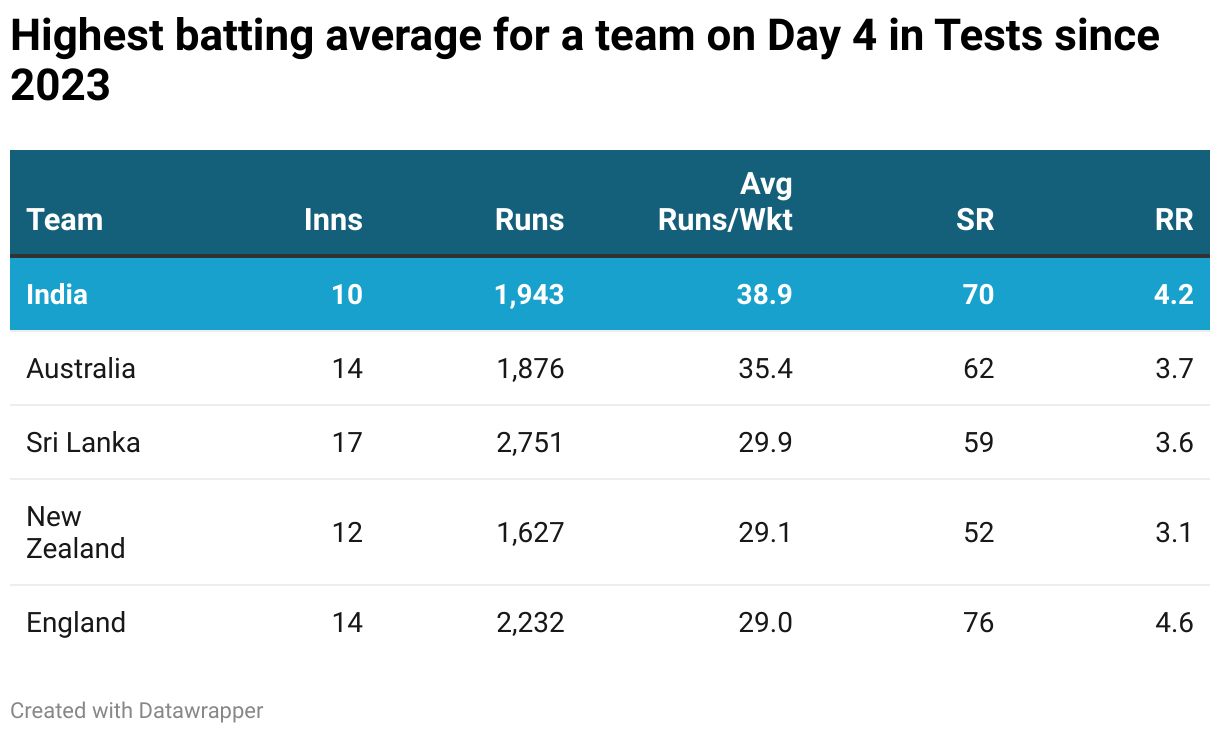
Task: Click New Zealand's 52 strike rate cell
Action: click(979, 532)
